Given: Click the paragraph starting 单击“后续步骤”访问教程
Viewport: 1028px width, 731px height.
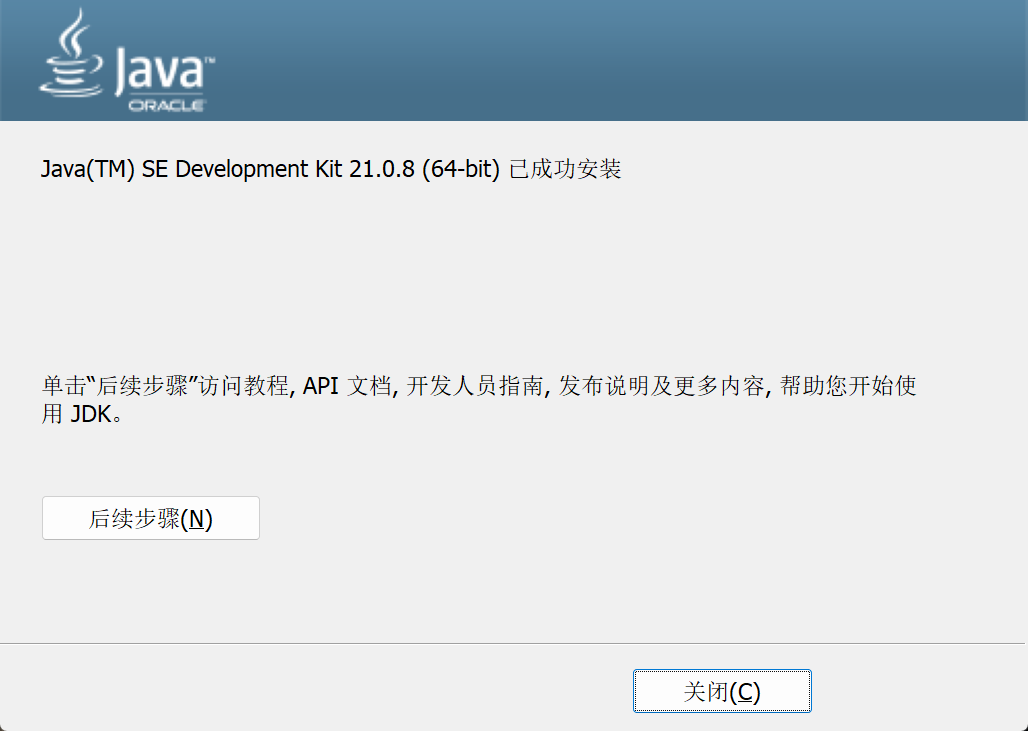Looking at the screenshot, I should tap(479, 399).
